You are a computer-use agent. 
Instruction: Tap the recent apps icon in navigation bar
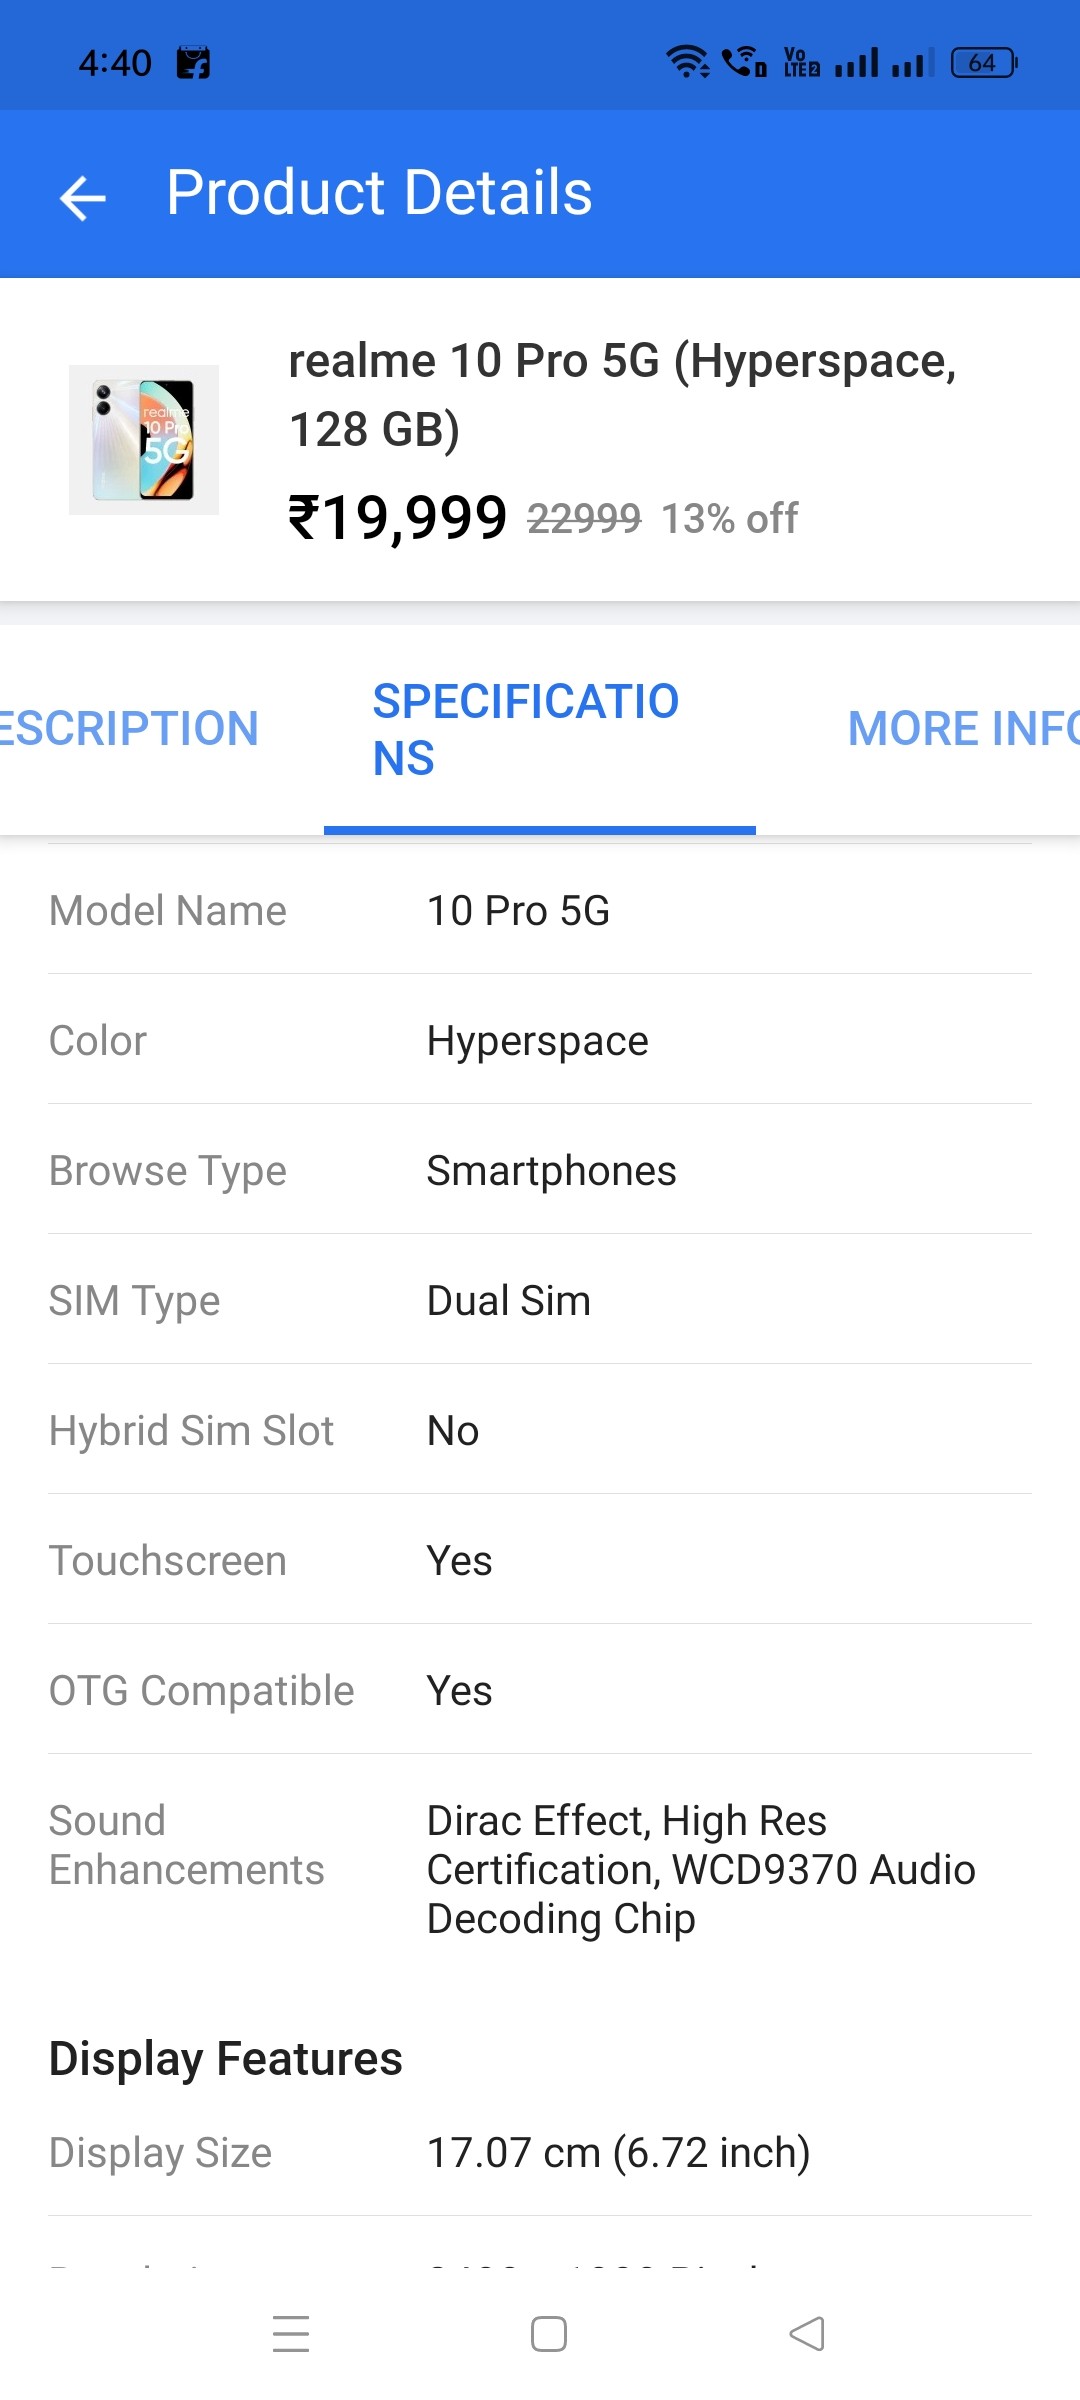click(x=290, y=2334)
